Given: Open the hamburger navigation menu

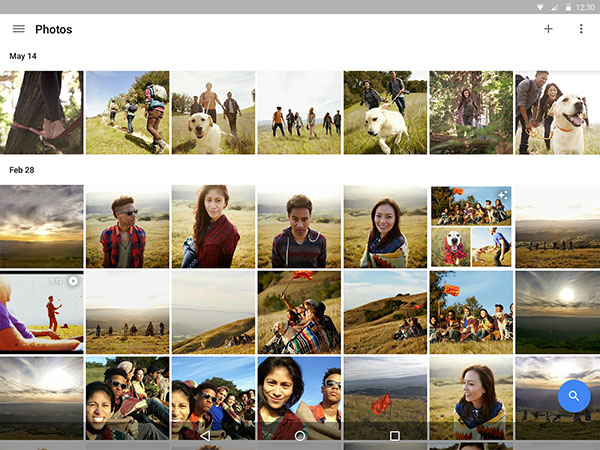Looking at the screenshot, I should [19, 29].
